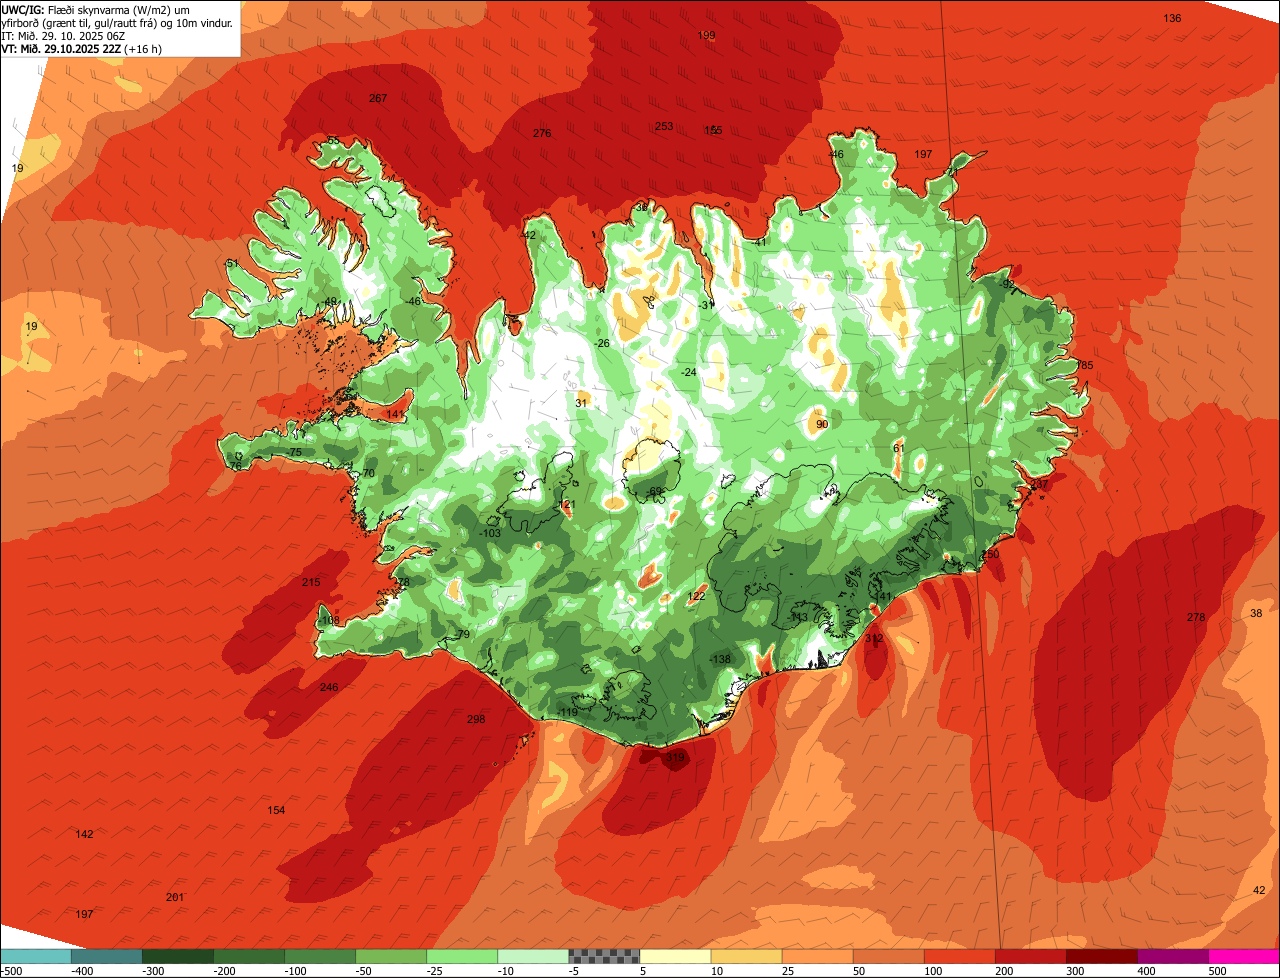
Task: Click the red 200 to 300 legend swatch
Action: pos(1029,956)
